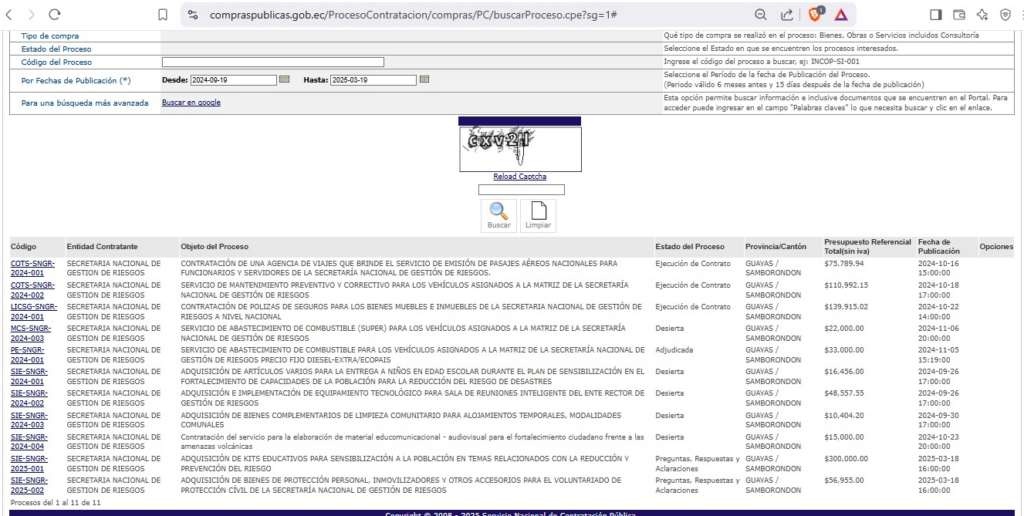Click the Tipo de compra label

coord(50,36)
